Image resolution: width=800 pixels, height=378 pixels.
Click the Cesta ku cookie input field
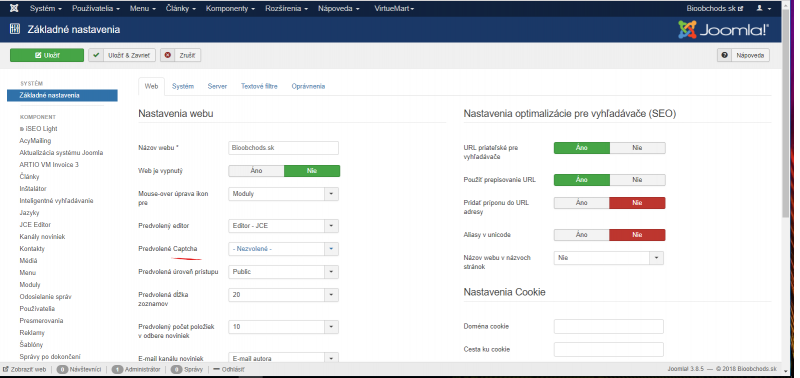click(x=609, y=349)
